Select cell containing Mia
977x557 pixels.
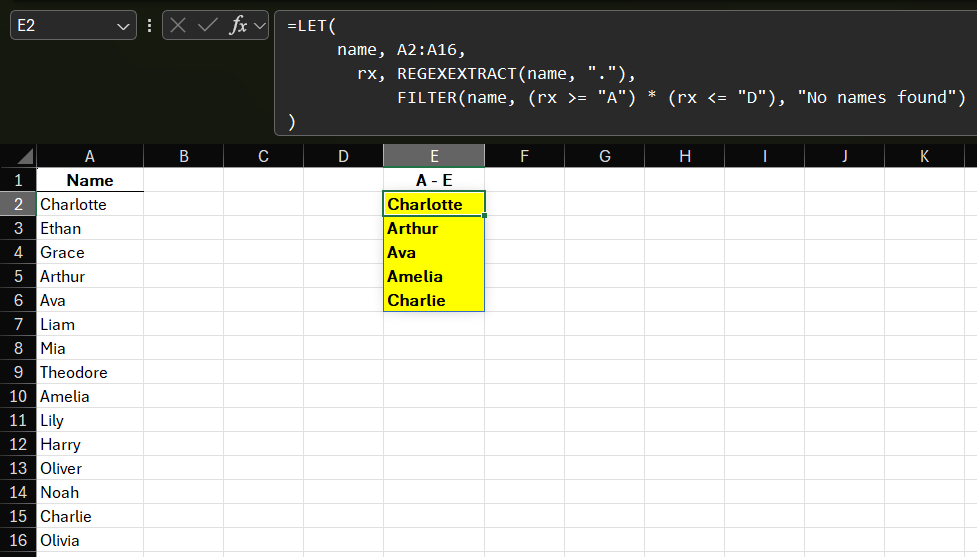tap(90, 348)
